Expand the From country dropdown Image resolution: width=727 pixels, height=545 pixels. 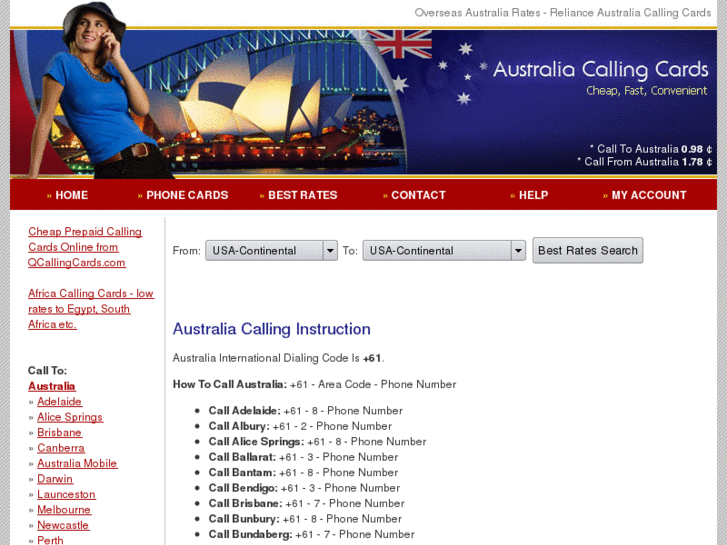point(271,250)
